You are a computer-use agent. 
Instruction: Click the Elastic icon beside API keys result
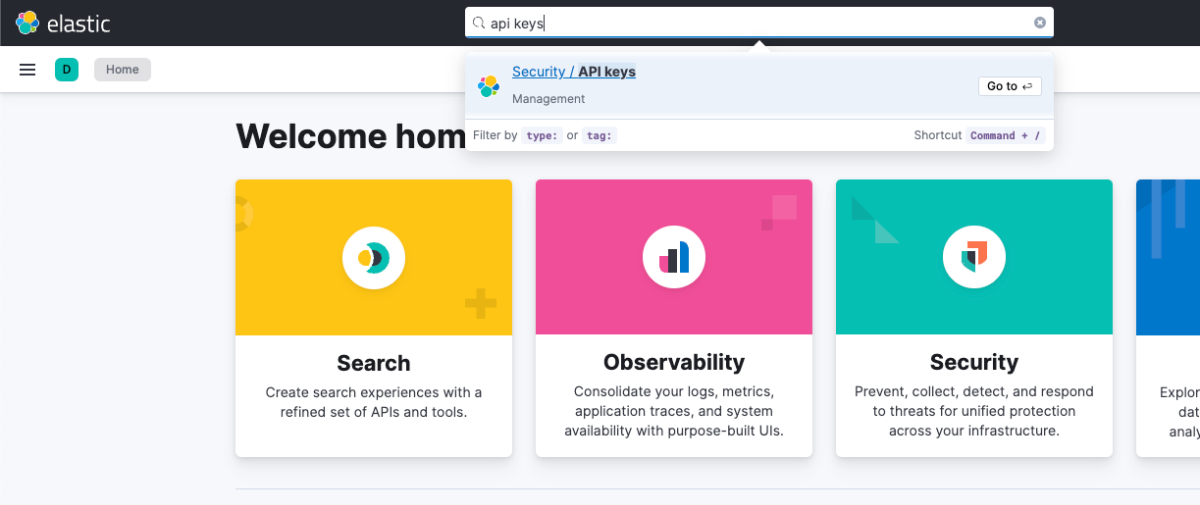click(488, 86)
